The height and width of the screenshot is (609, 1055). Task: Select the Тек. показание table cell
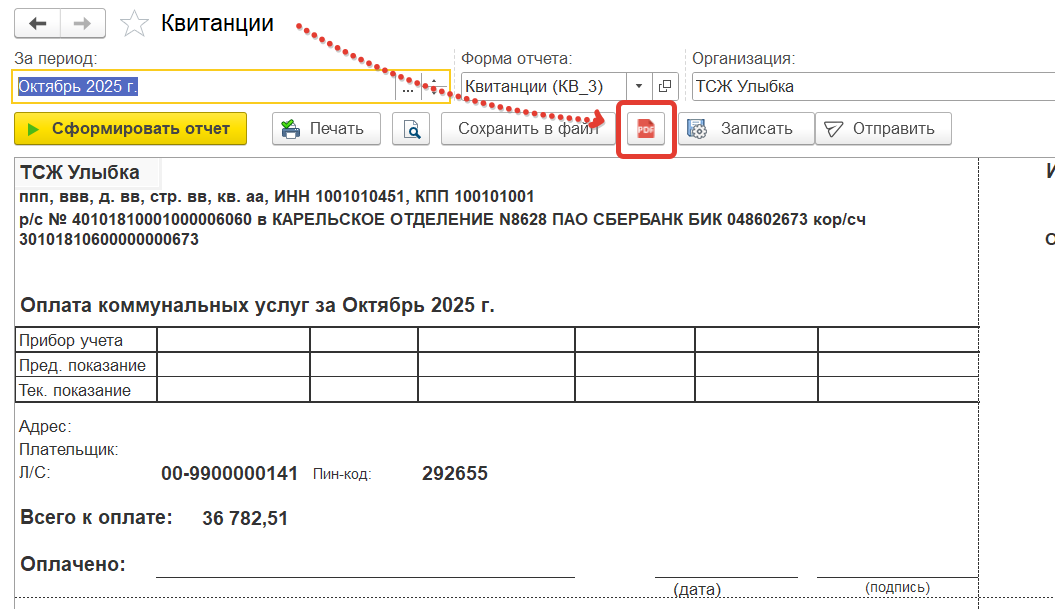pos(86,390)
